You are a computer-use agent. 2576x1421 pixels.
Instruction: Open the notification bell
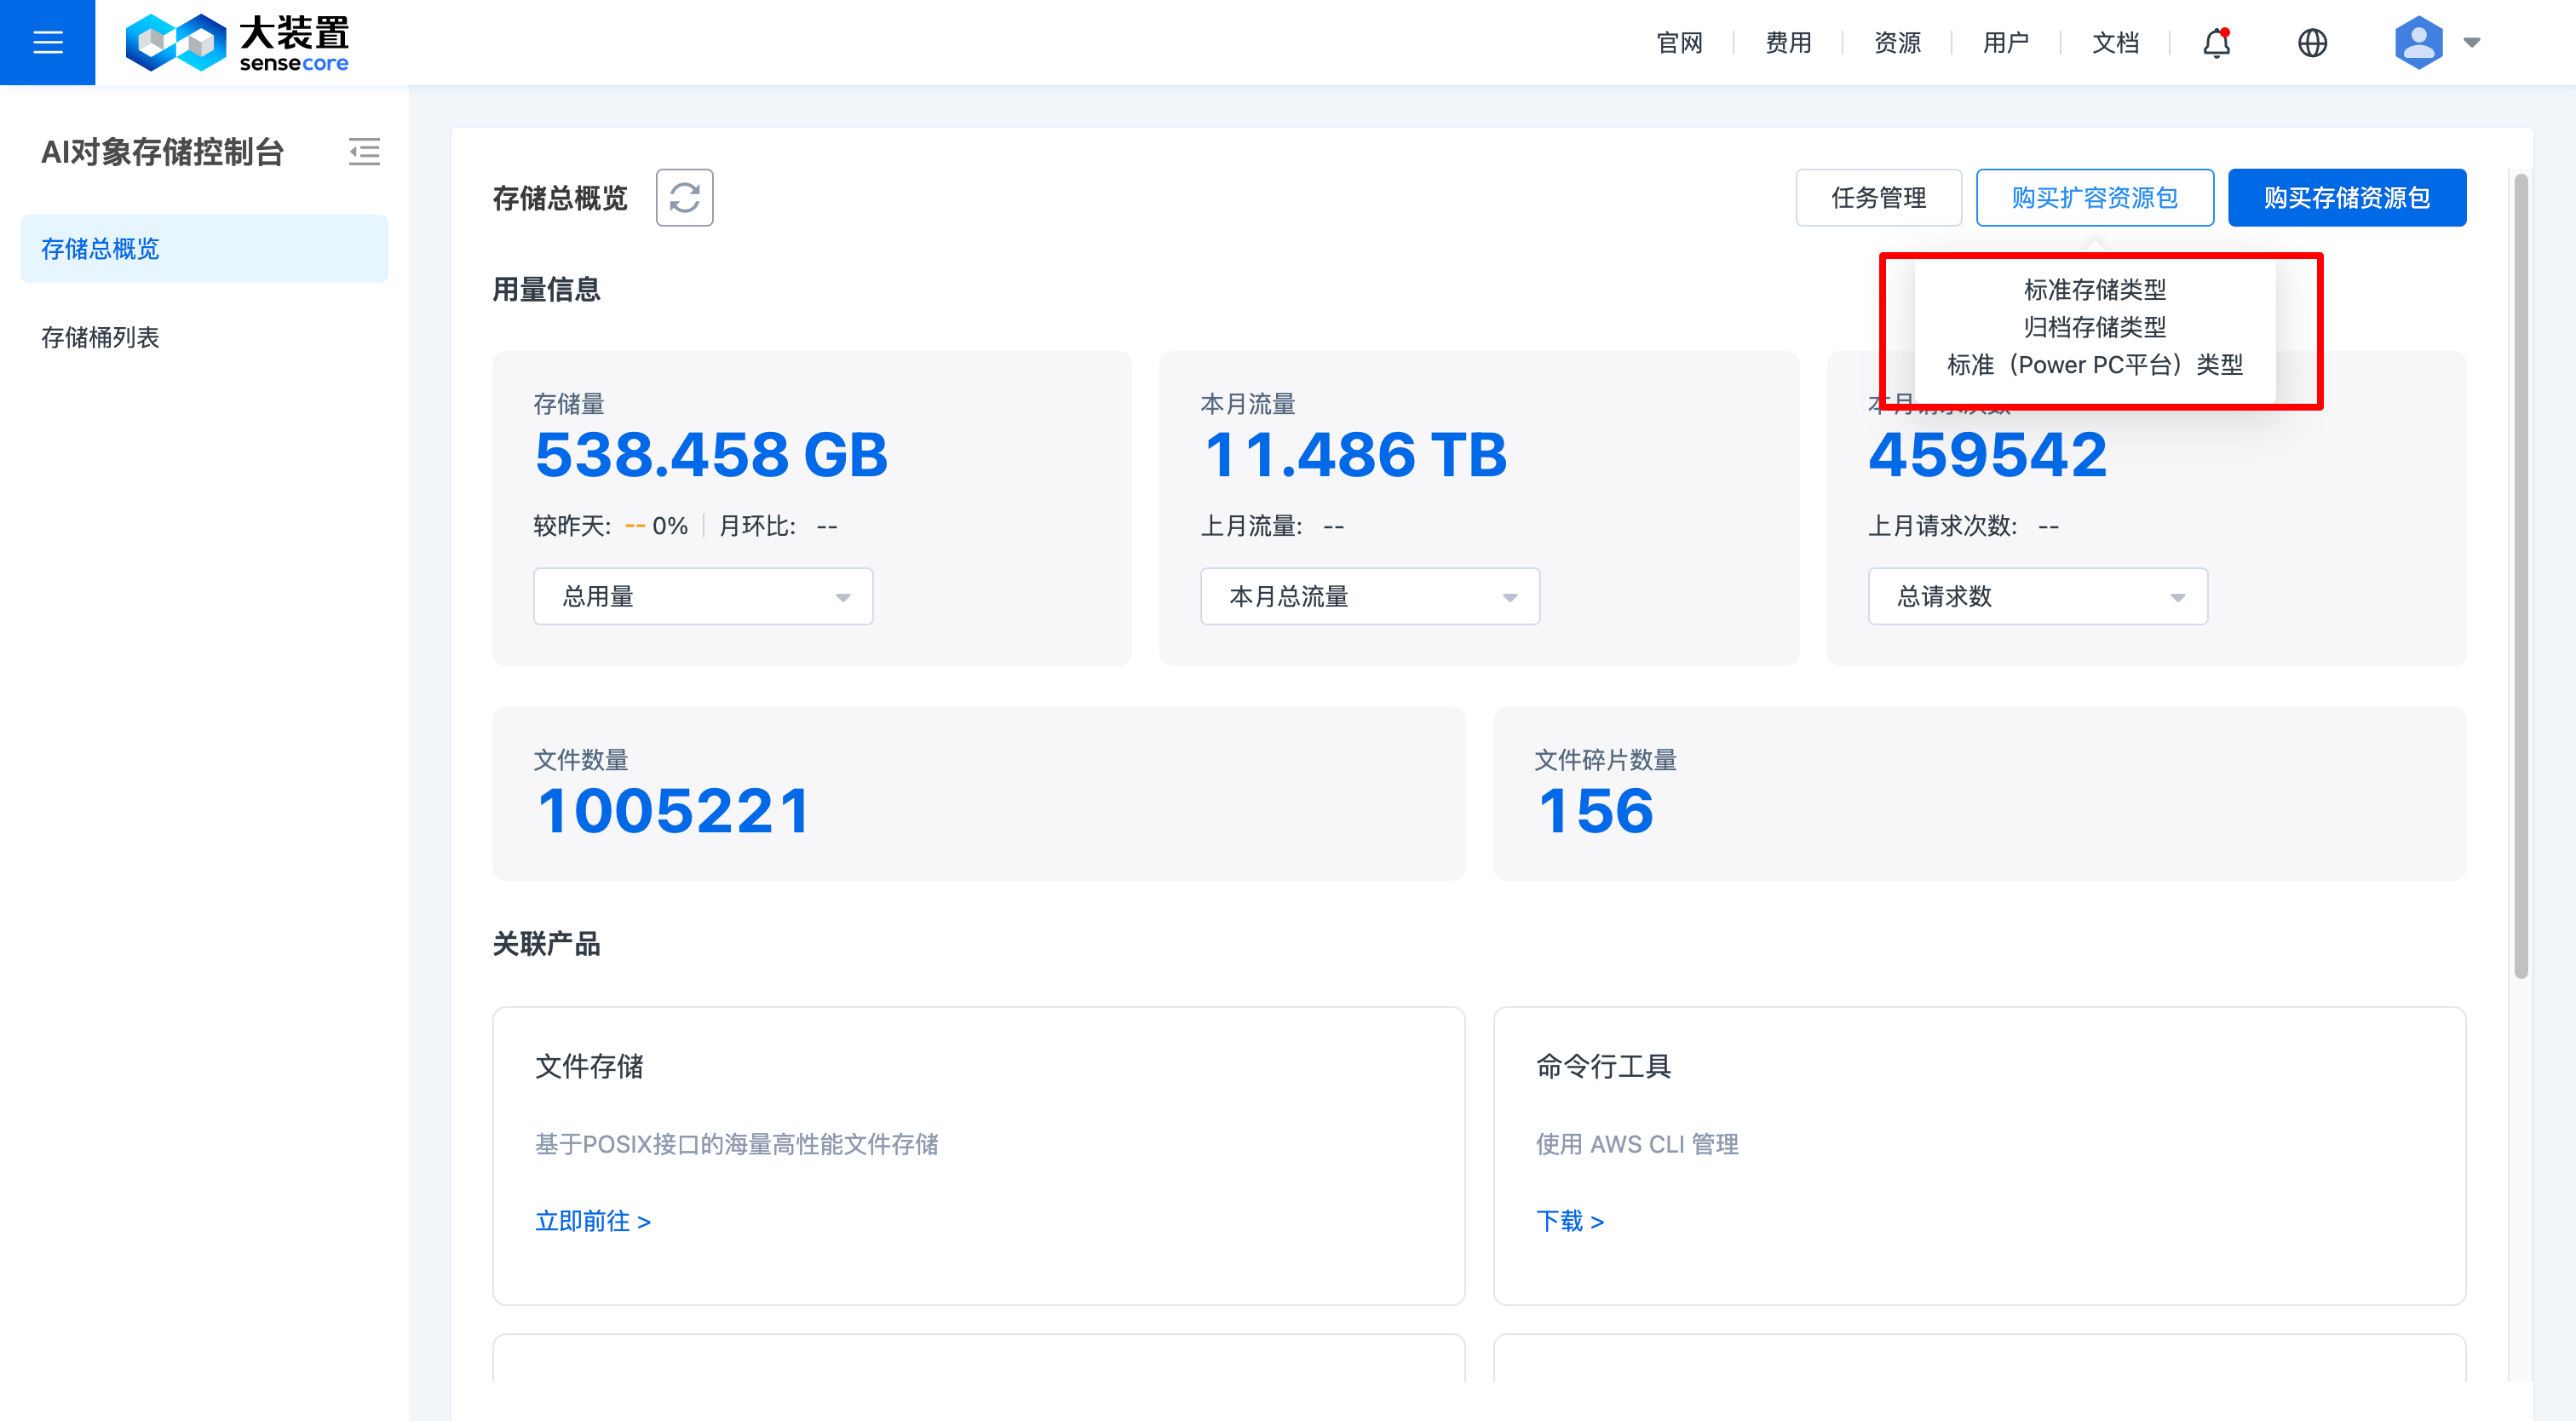[2216, 42]
